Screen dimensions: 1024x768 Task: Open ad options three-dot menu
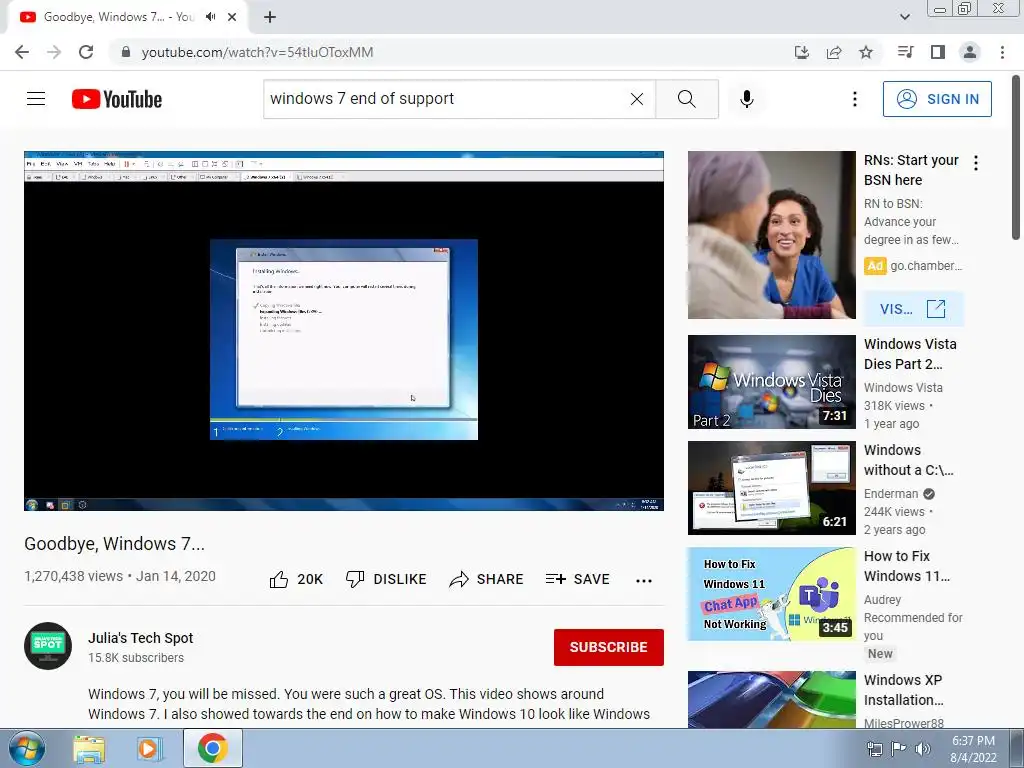click(976, 163)
